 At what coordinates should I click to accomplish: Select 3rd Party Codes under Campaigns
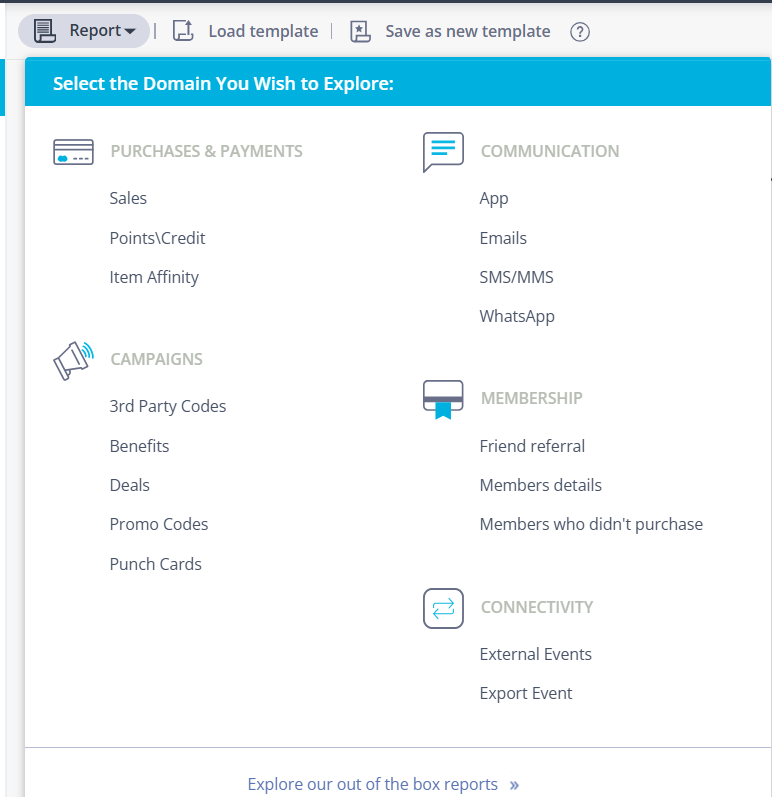168,407
